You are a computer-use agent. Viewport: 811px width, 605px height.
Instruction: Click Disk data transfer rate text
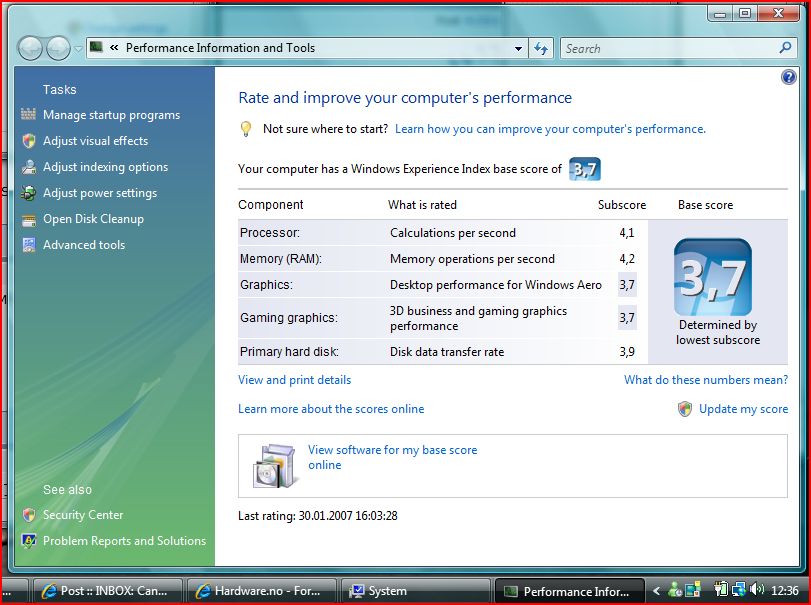tap(447, 352)
